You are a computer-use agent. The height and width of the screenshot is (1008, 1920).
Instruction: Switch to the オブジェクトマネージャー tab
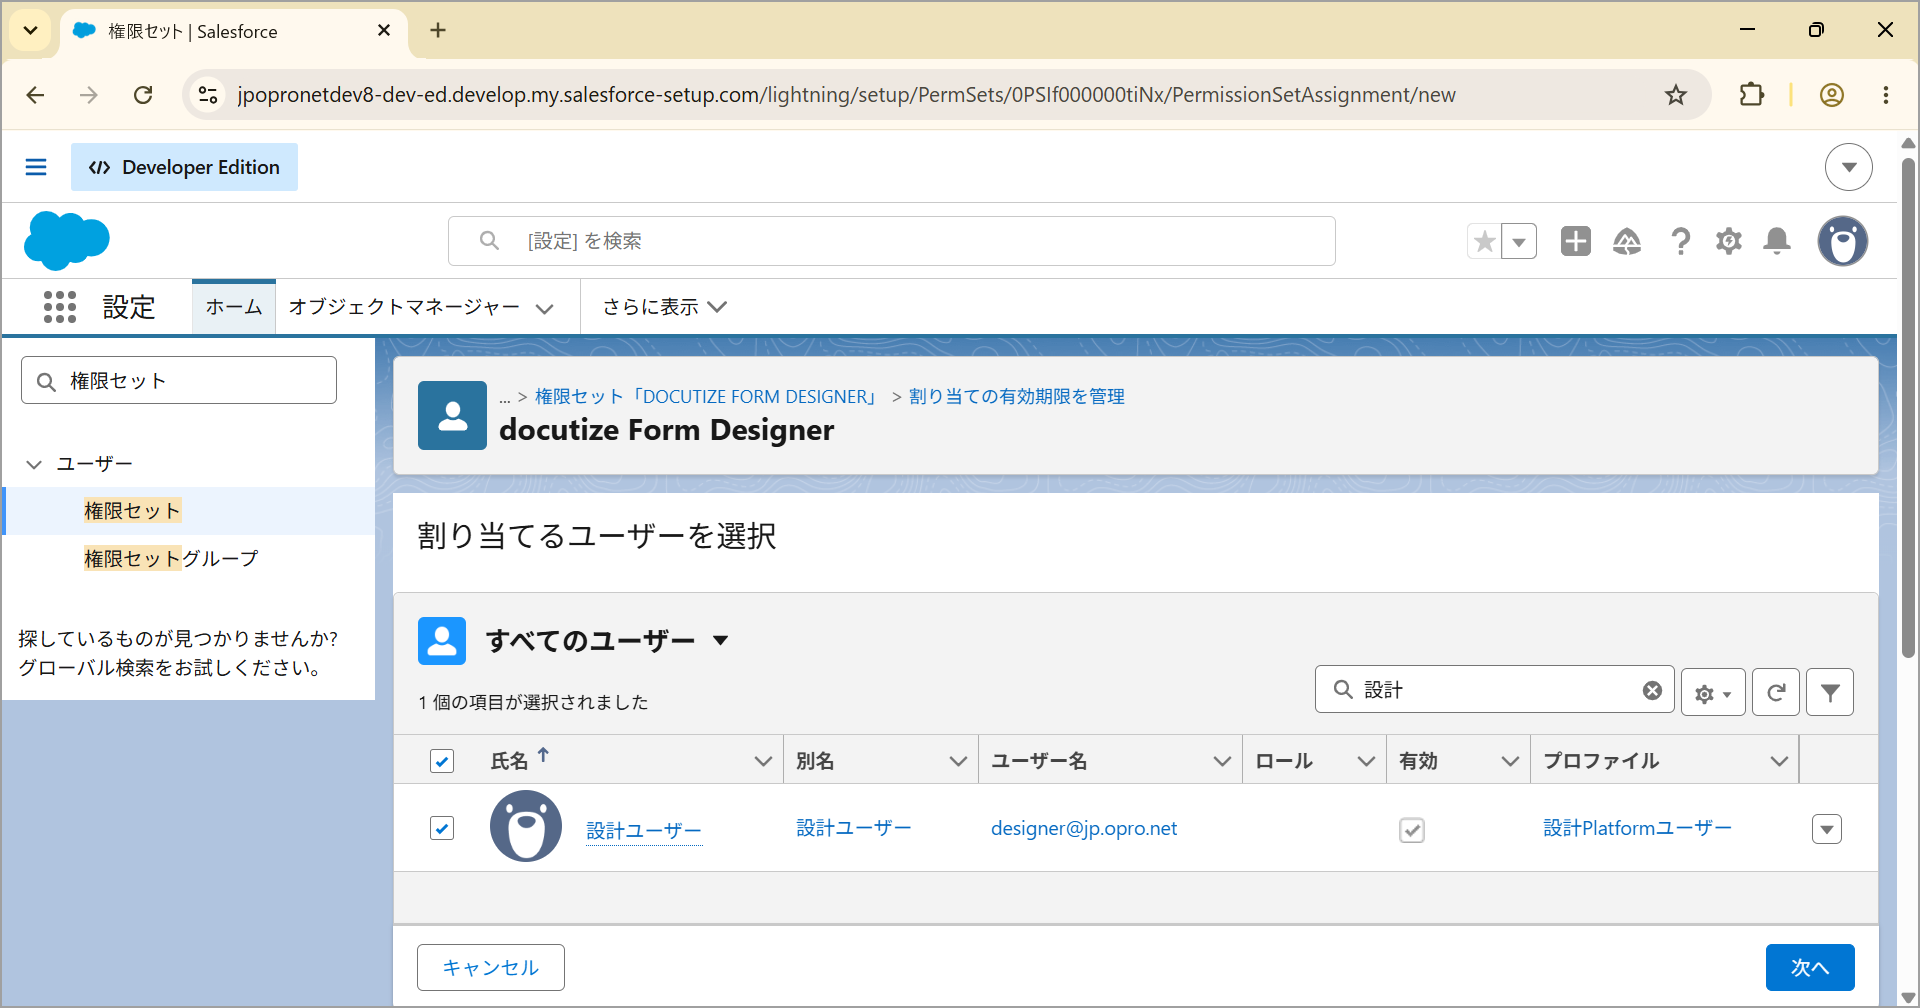tap(404, 307)
